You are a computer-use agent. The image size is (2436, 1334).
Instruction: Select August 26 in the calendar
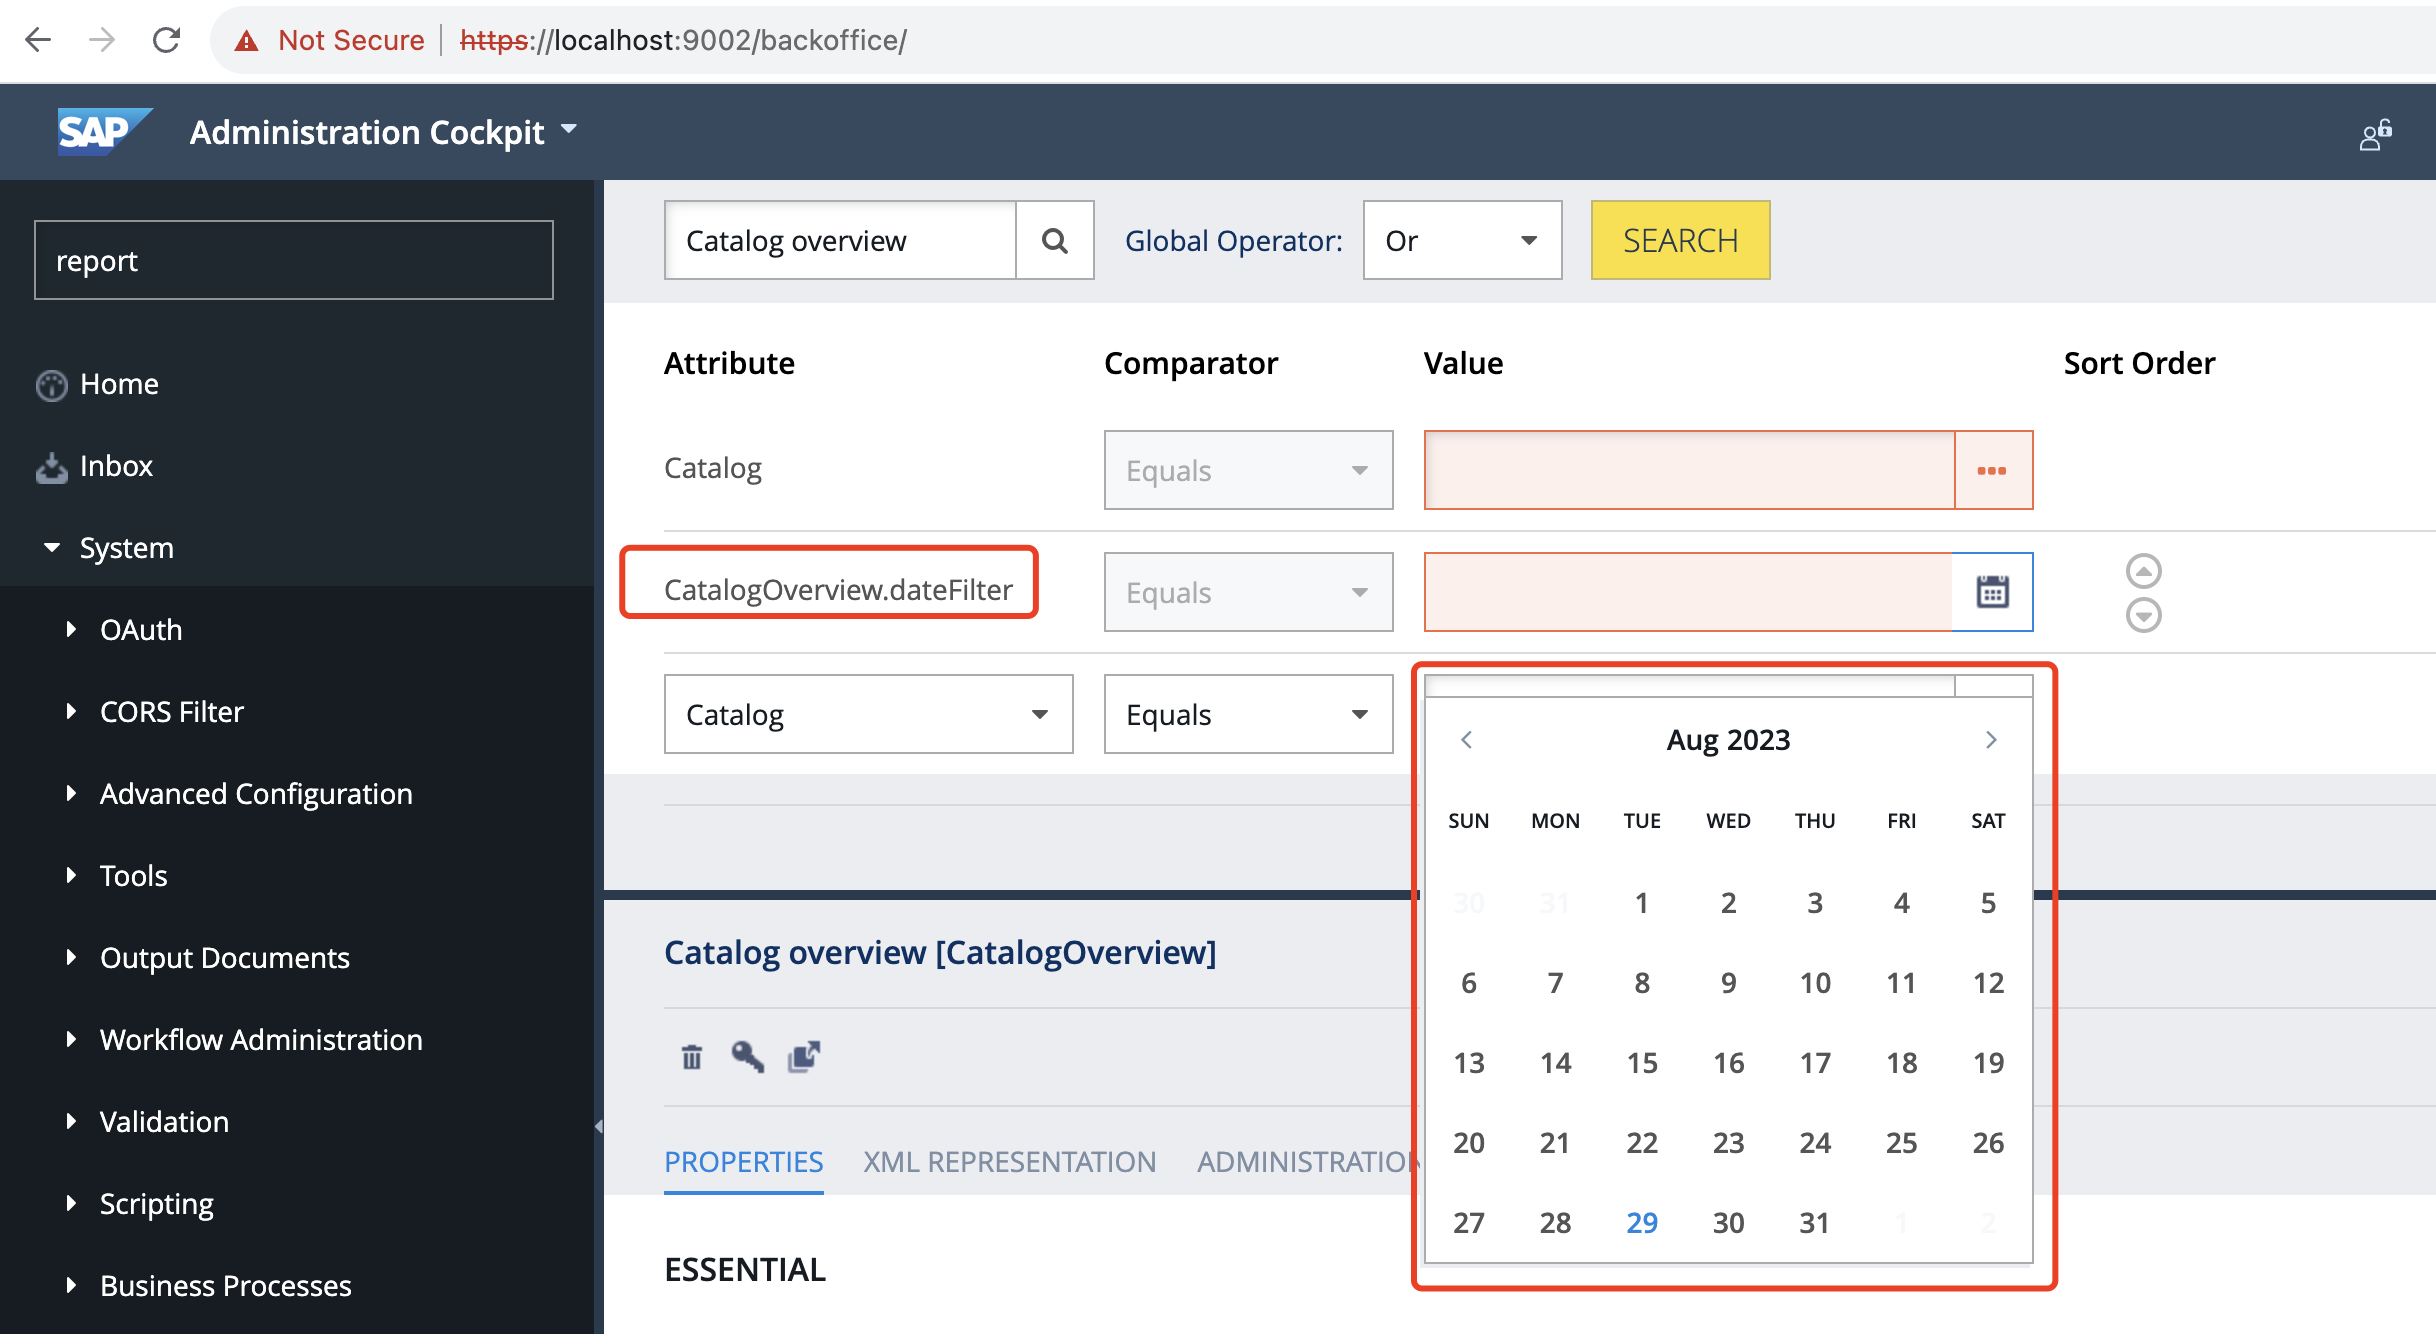1987,1143
